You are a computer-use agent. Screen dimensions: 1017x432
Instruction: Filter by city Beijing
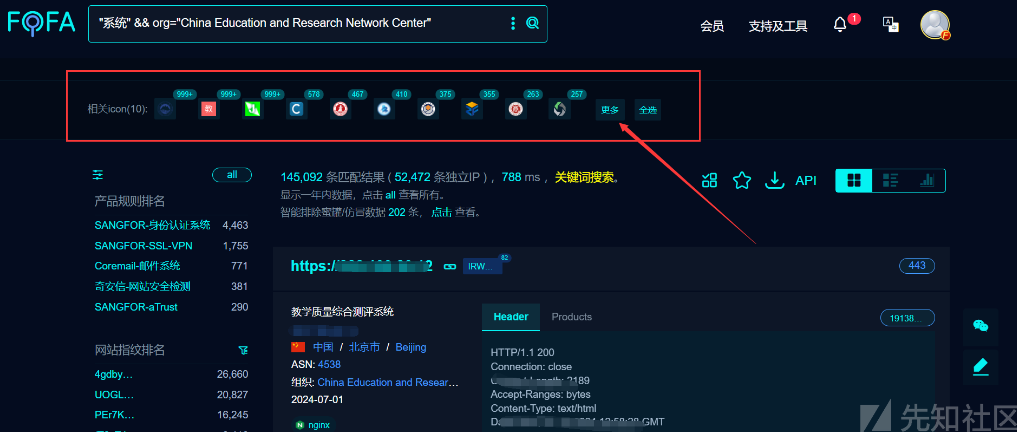(411, 347)
